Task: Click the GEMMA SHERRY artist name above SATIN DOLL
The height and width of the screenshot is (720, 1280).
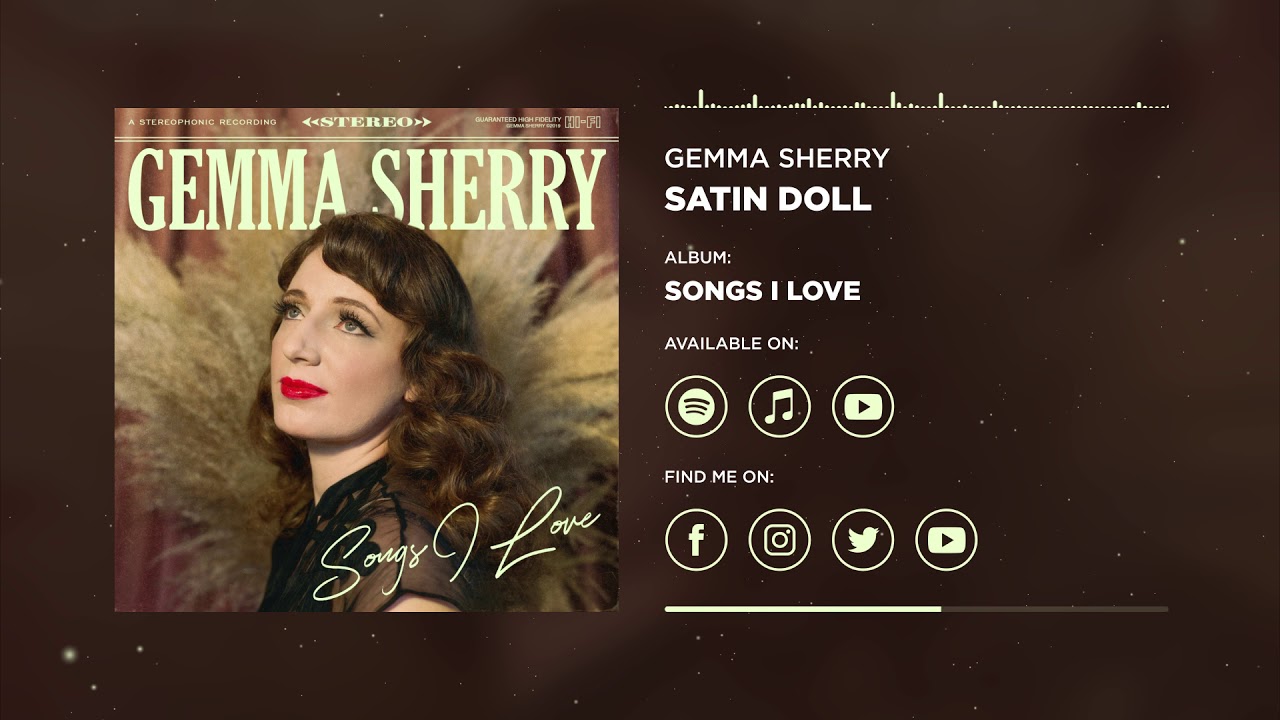Action: (777, 158)
